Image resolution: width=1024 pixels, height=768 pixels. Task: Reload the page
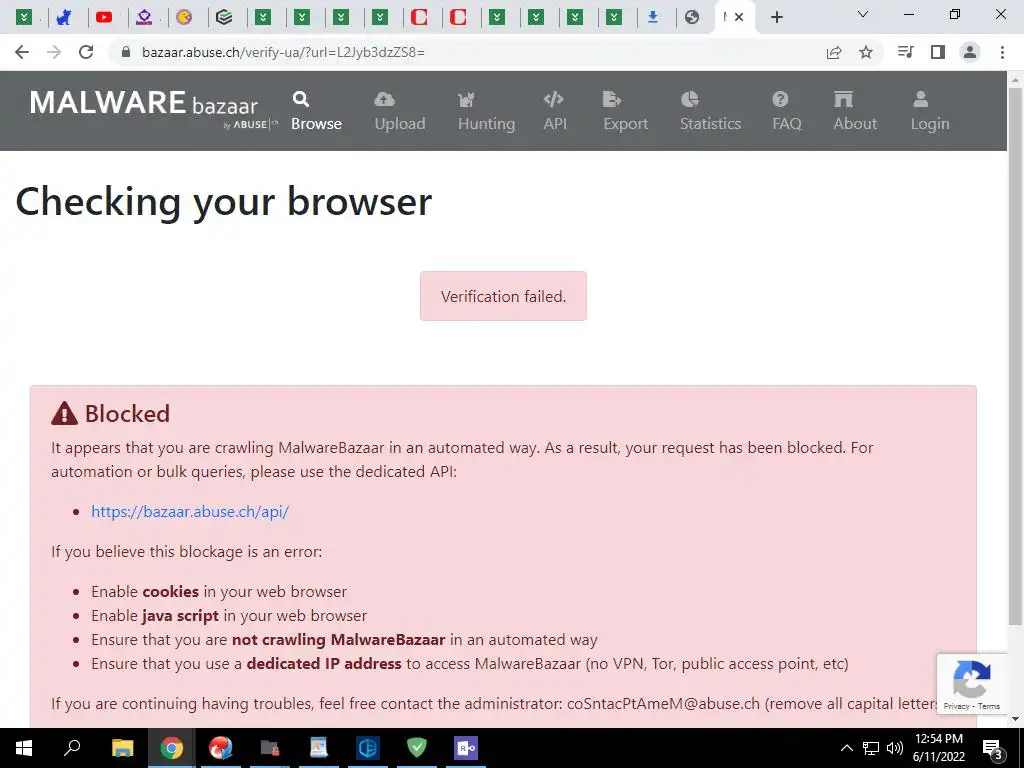(x=86, y=52)
